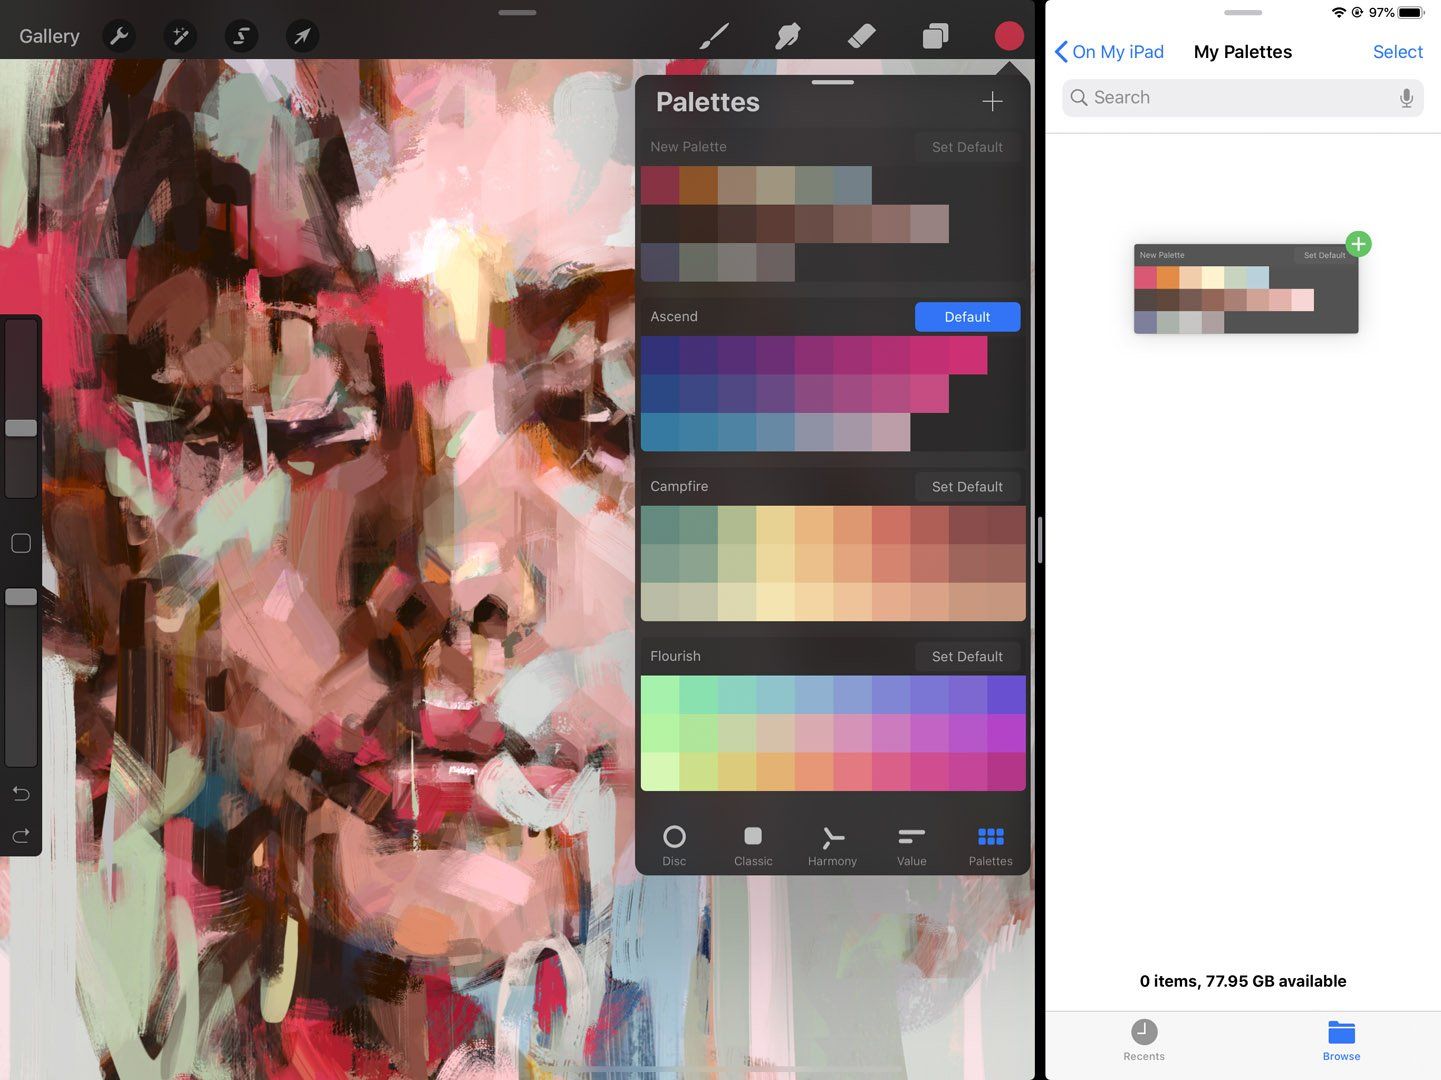1441x1080 pixels.
Task: Open the Classic color mode
Action: pos(753,843)
